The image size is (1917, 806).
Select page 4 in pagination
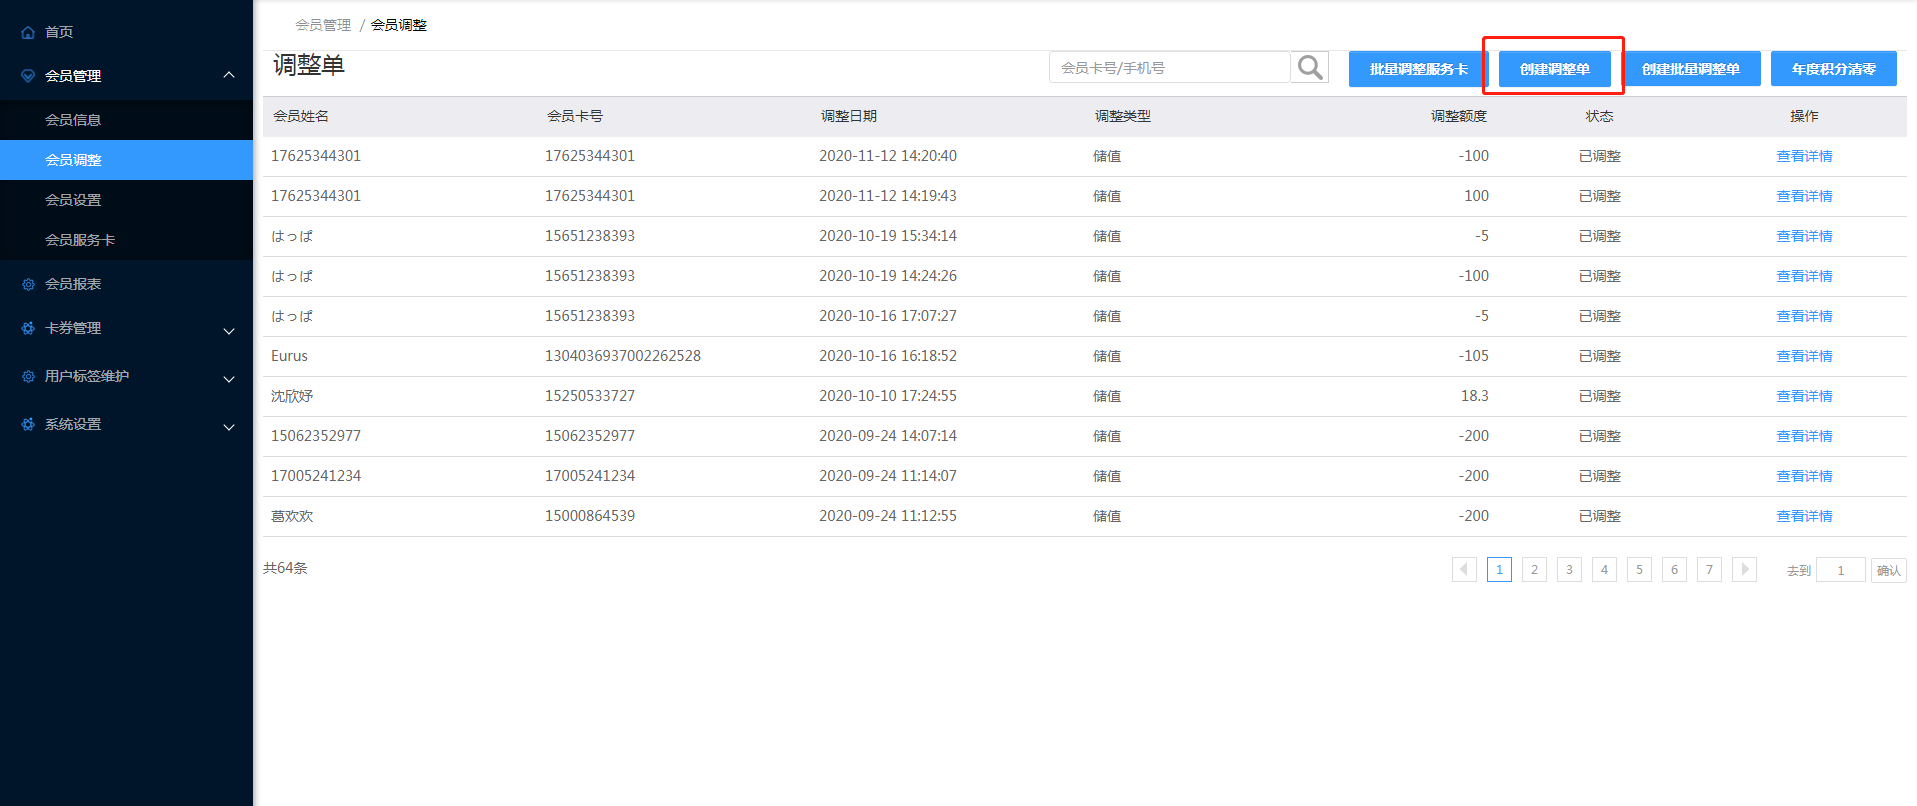[1604, 569]
